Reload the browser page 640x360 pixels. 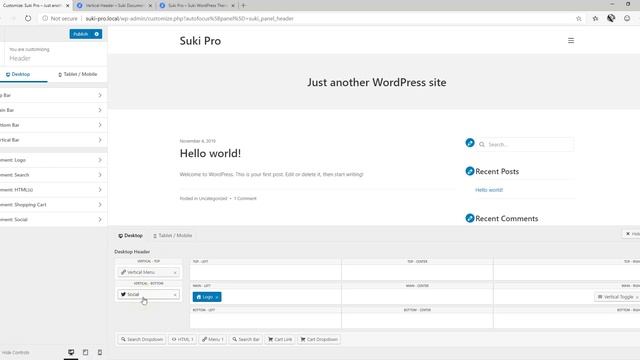pyautogui.click(x=28, y=18)
